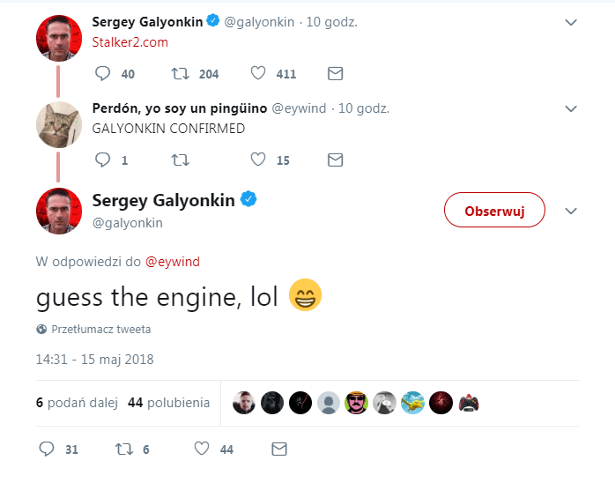Screen dimensions: 615x483
Task: Reply to the Stalker2.com tweet
Action: click(x=102, y=73)
